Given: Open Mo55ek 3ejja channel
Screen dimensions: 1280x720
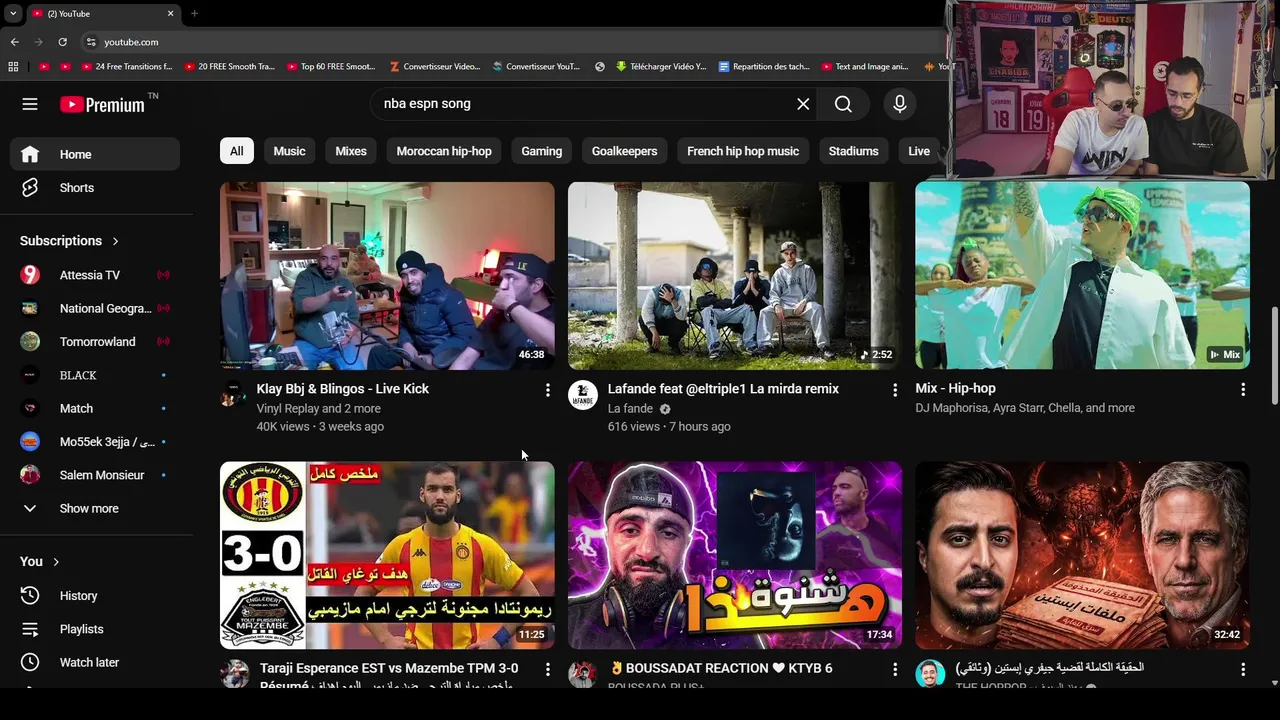Looking at the screenshot, I should point(95,441).
